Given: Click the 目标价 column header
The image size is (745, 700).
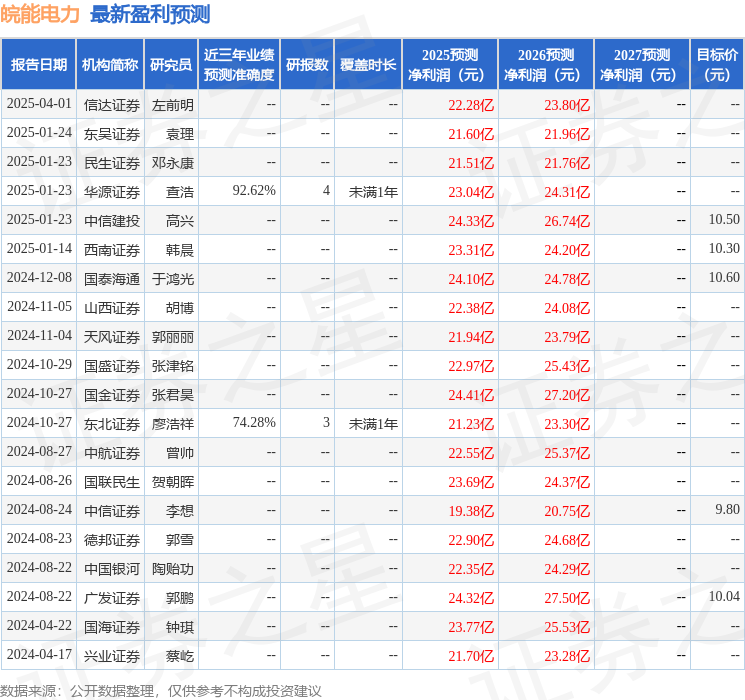Looking at the screenshot, I should click(x=717, y=65).
